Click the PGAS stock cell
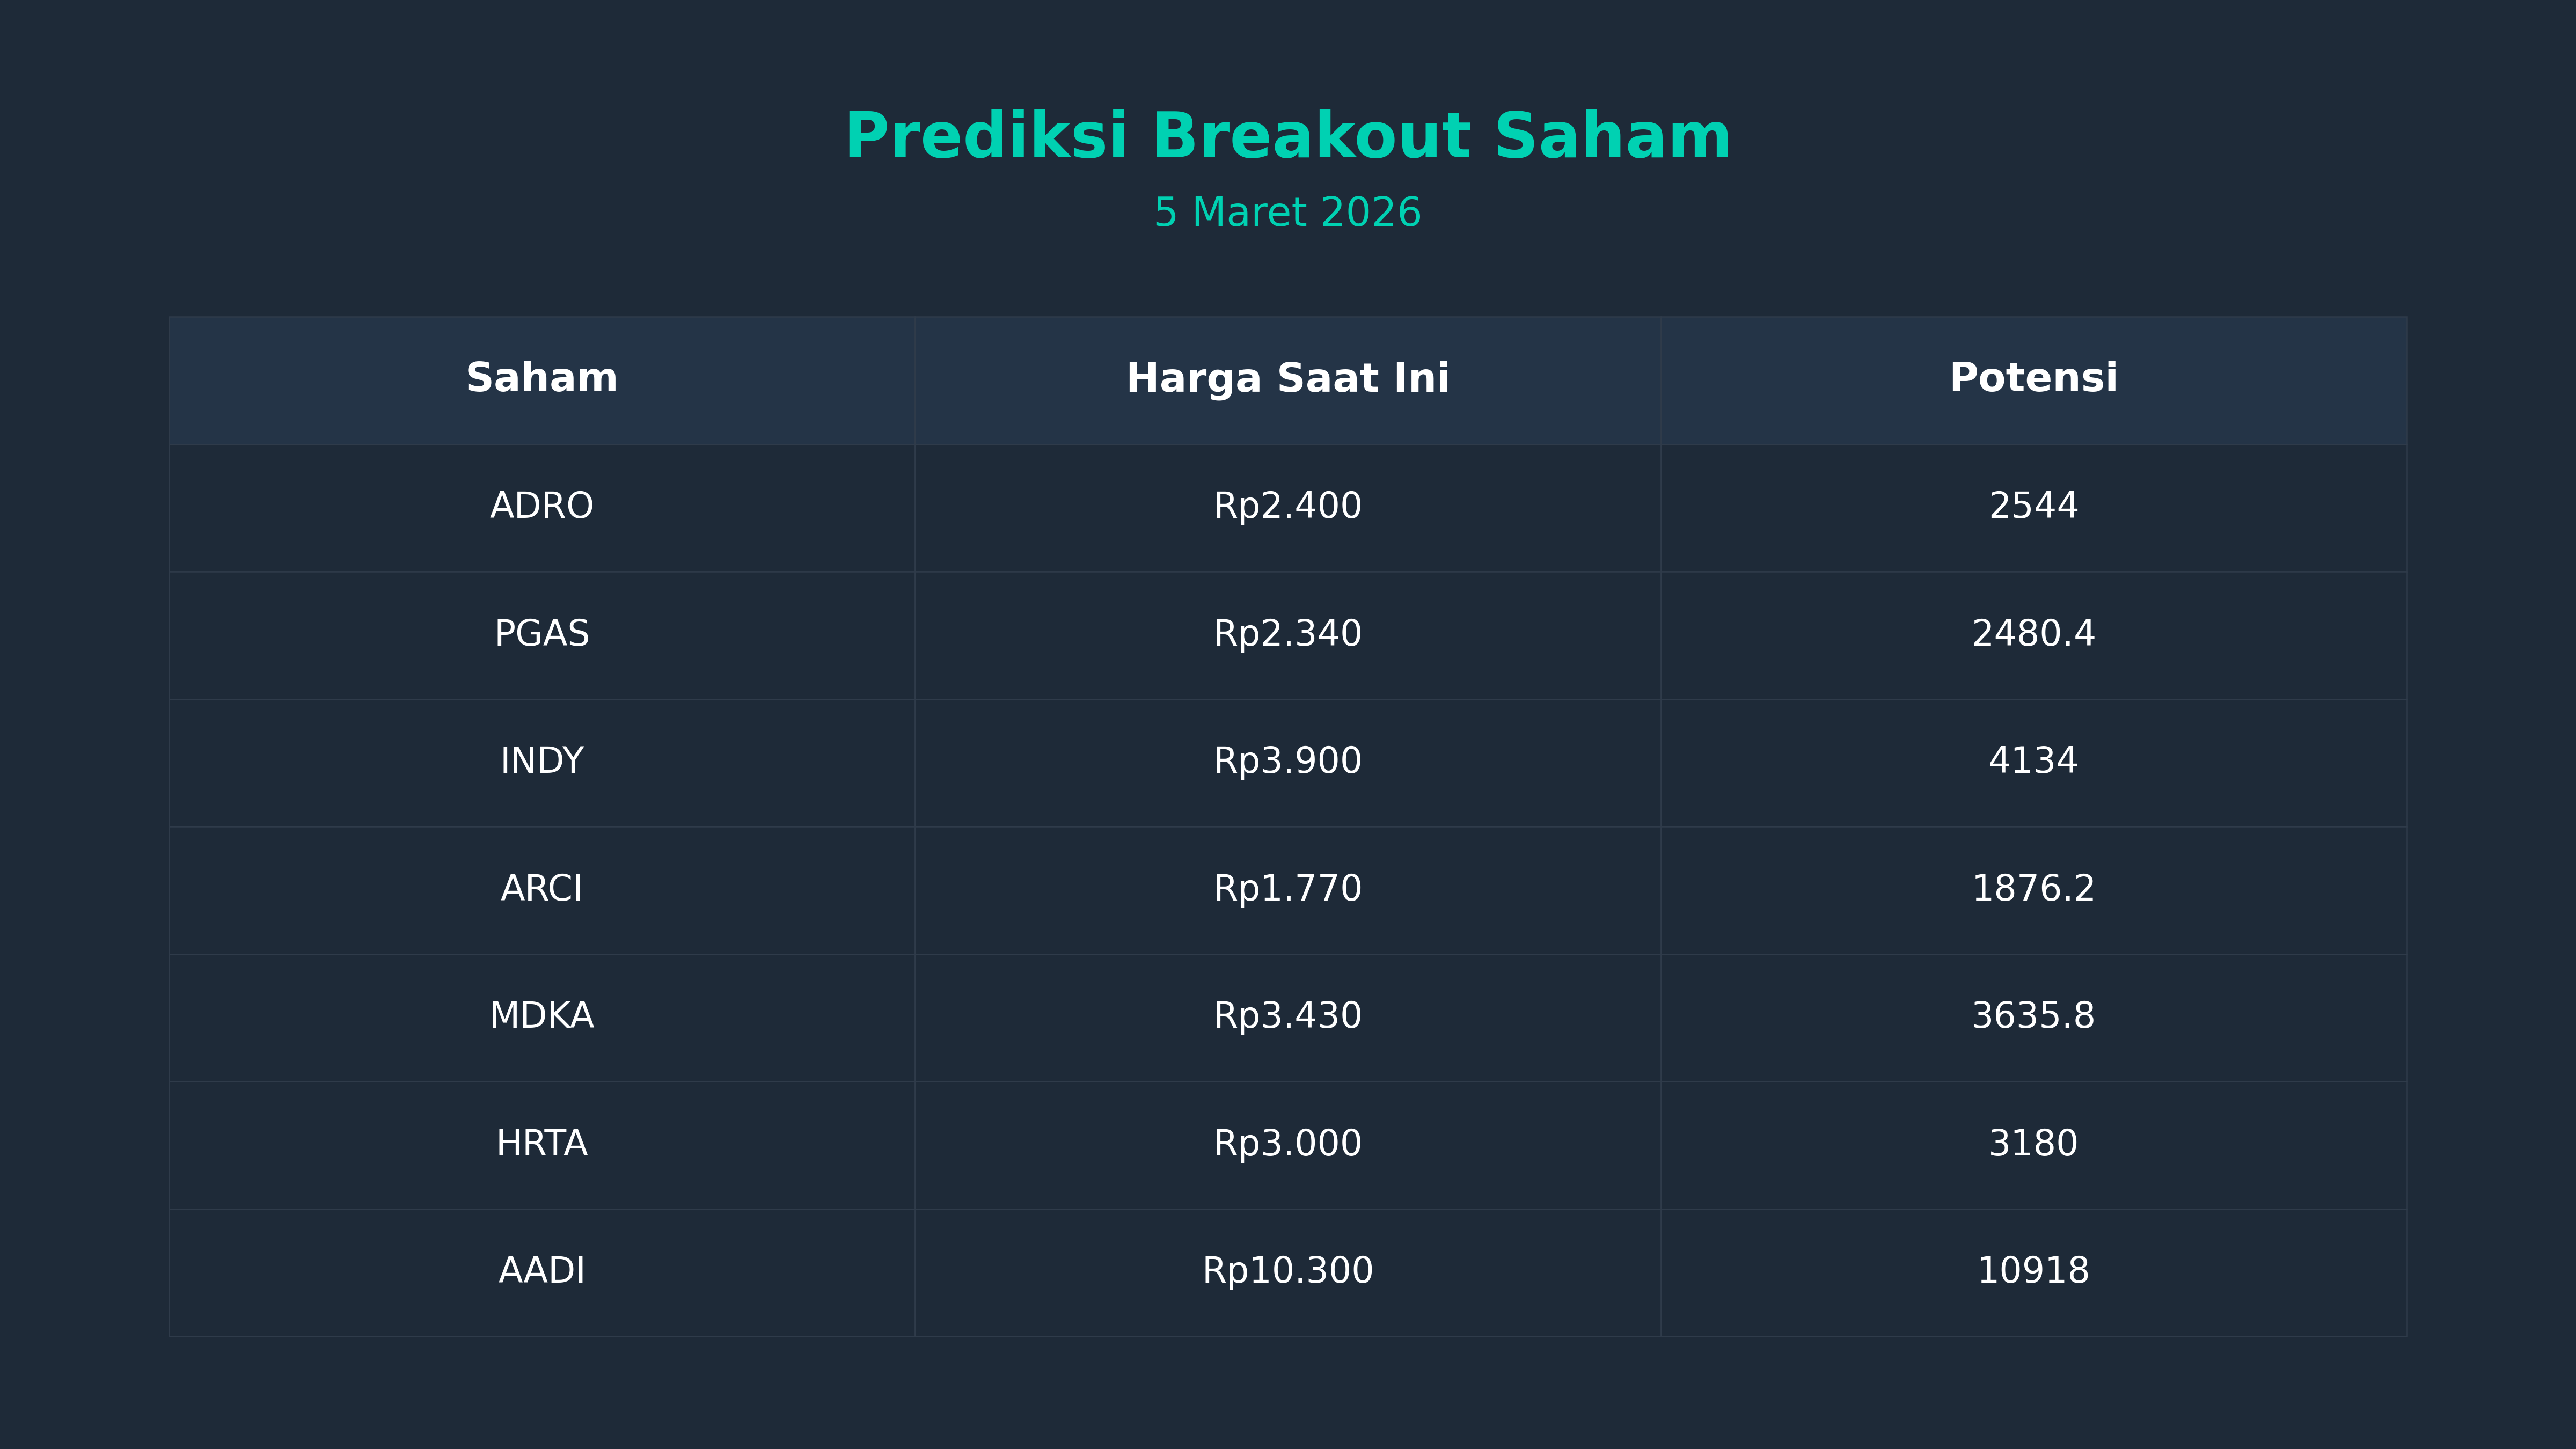The image size is (2576, 1449). (541, 634)
